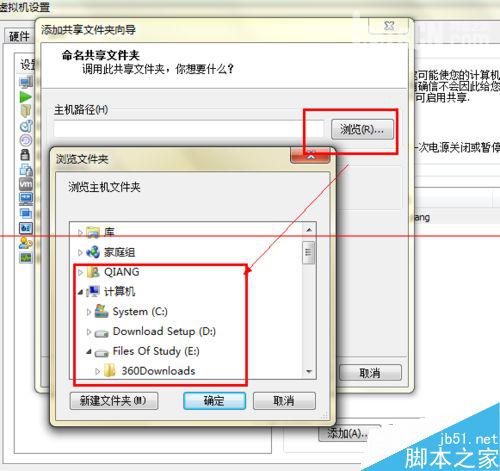
Task: Select the 360Downloads folder icon
Action: click(110, 370)
